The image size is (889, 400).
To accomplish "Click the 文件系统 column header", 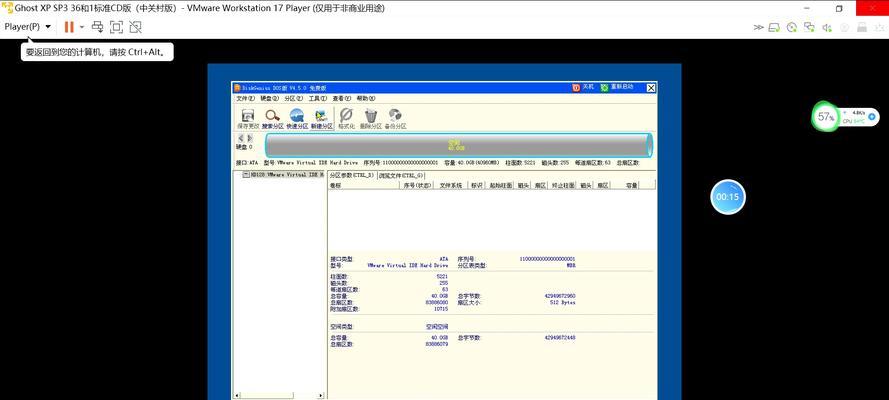I will pyautogui.click(x=451, y=185).
